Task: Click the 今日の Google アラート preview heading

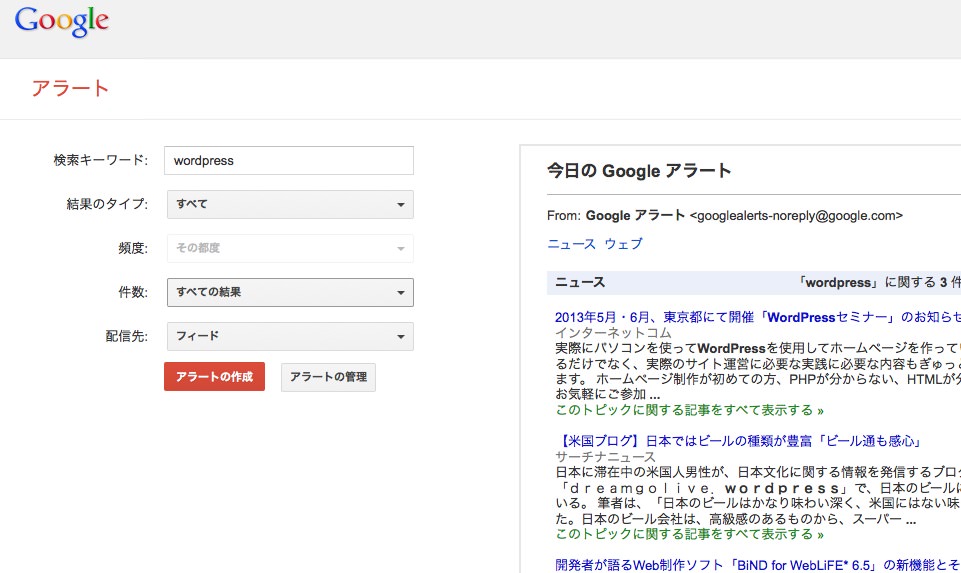Action: (x=639, y=171)
